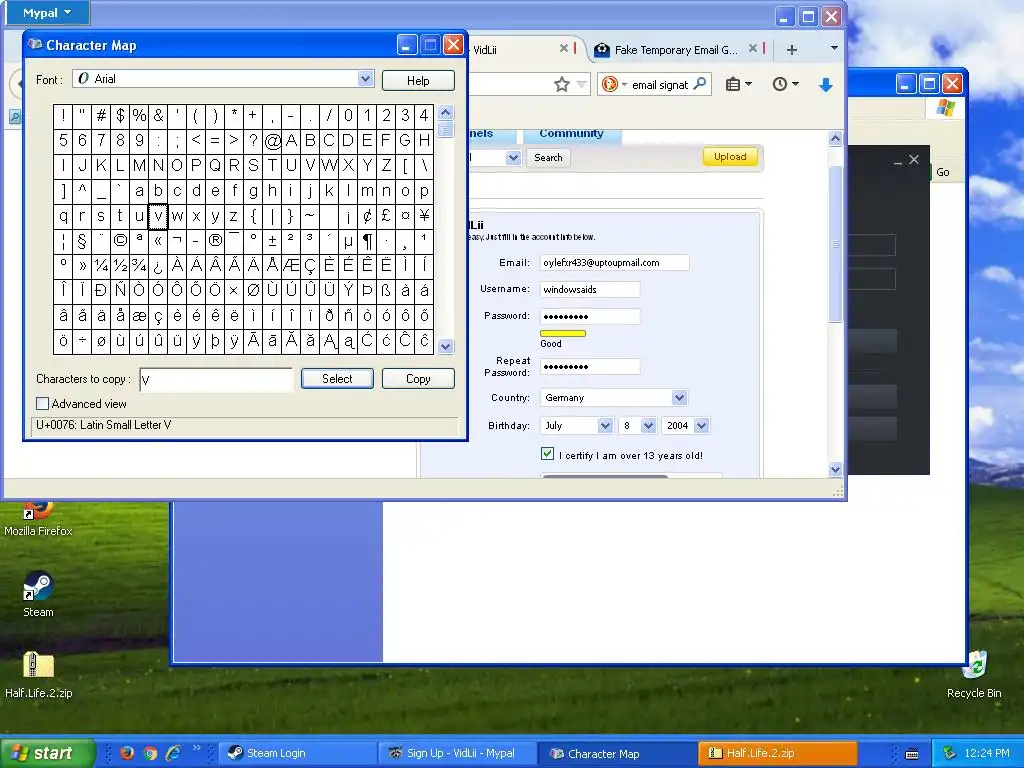
Task: Close the VidLii browser tab
Action: tap(564, 48)
